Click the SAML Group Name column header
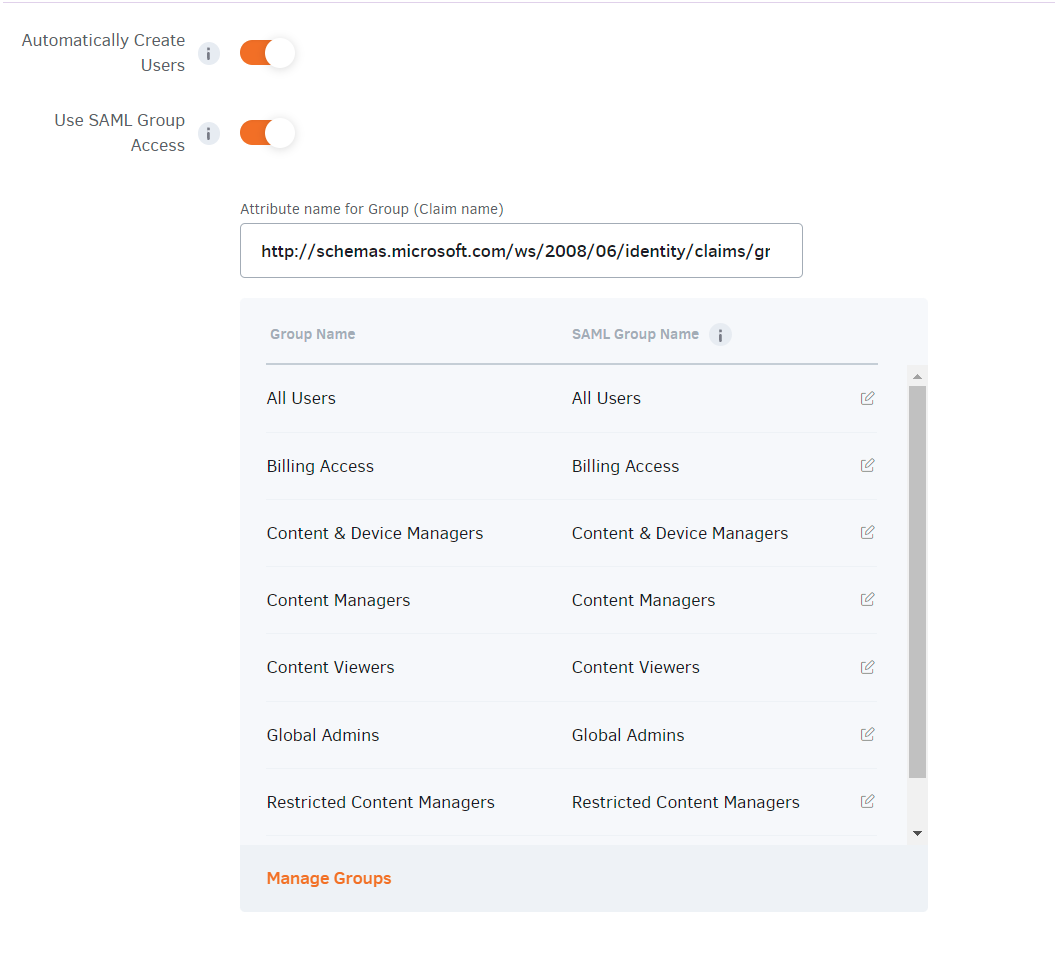 pyautogui.click(x=635, y=334)
